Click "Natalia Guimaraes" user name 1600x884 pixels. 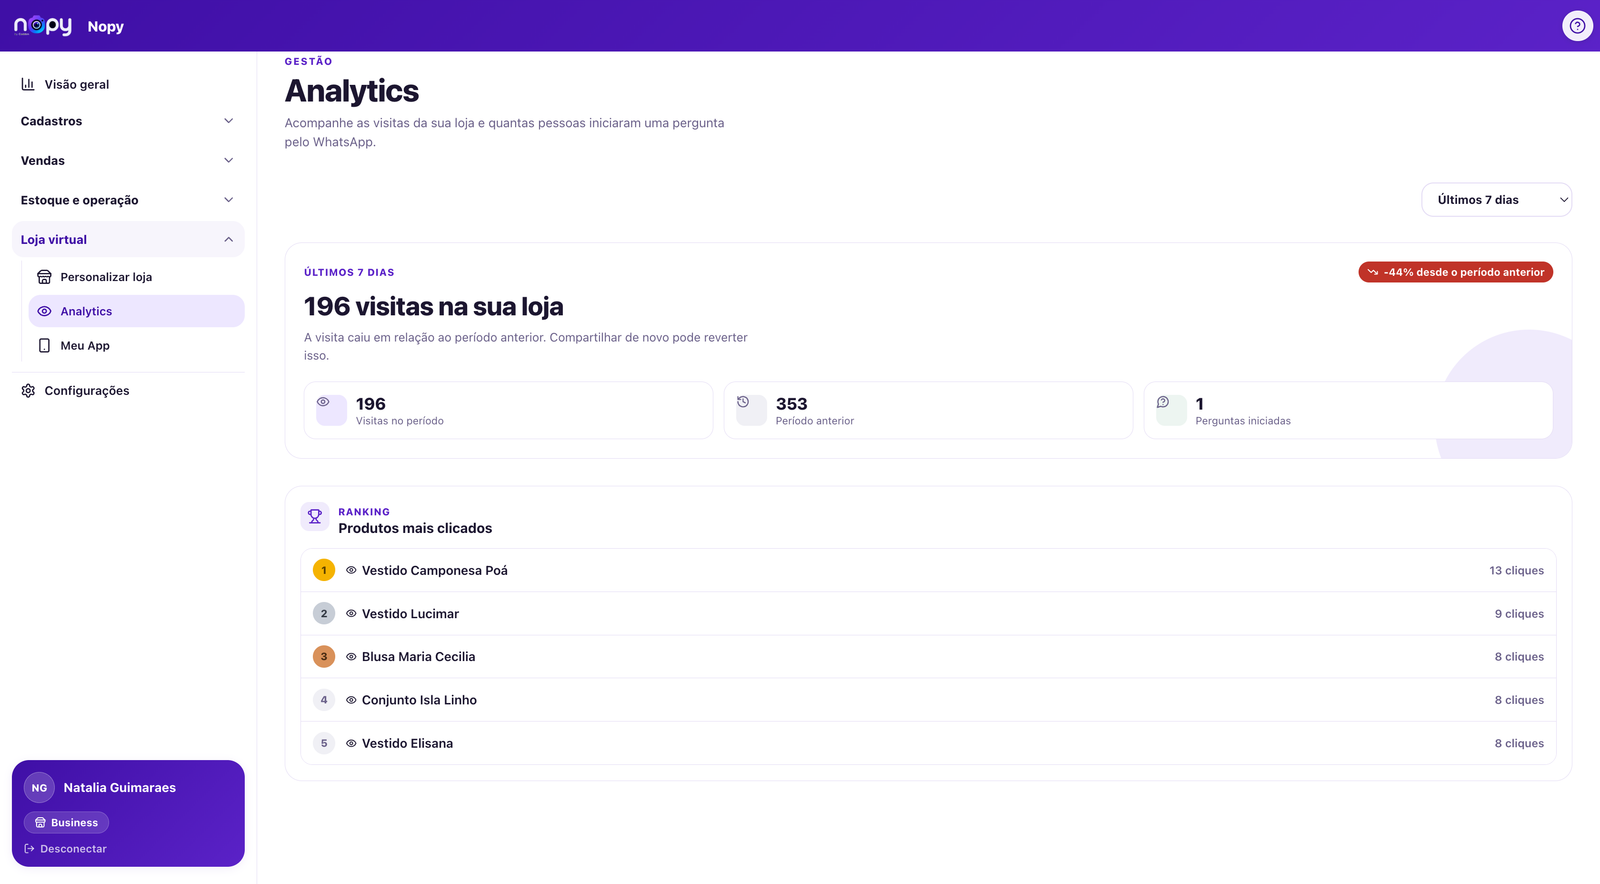[120, 788]
